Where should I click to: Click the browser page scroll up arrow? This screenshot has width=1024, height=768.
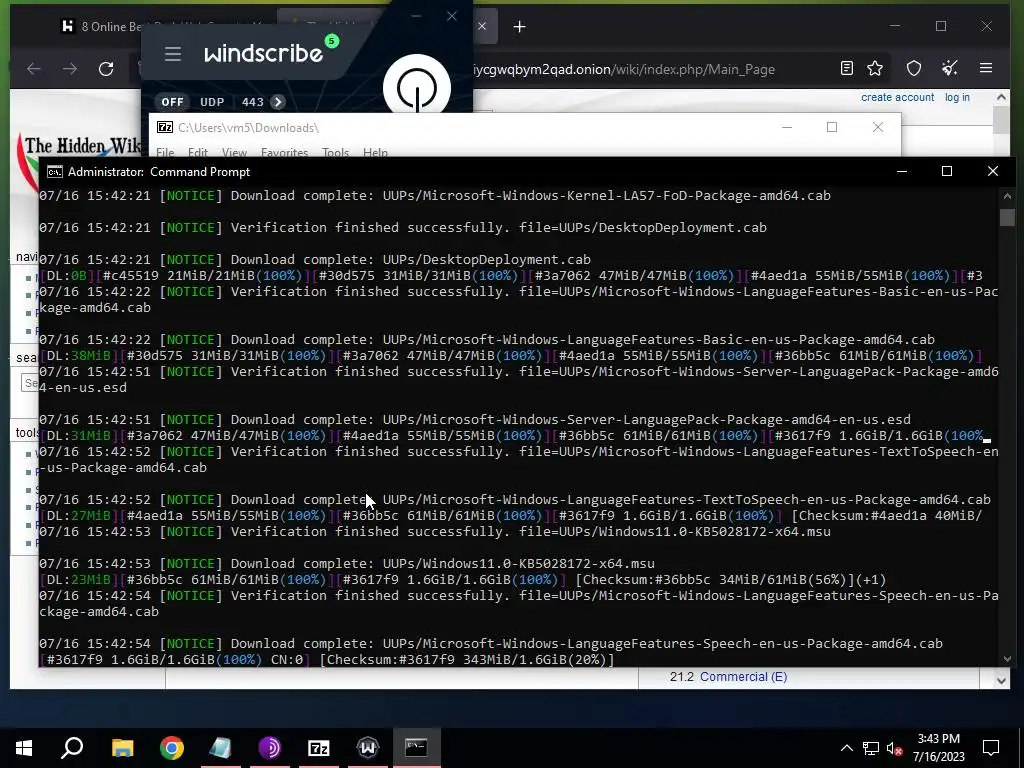tap(1001, 97)
